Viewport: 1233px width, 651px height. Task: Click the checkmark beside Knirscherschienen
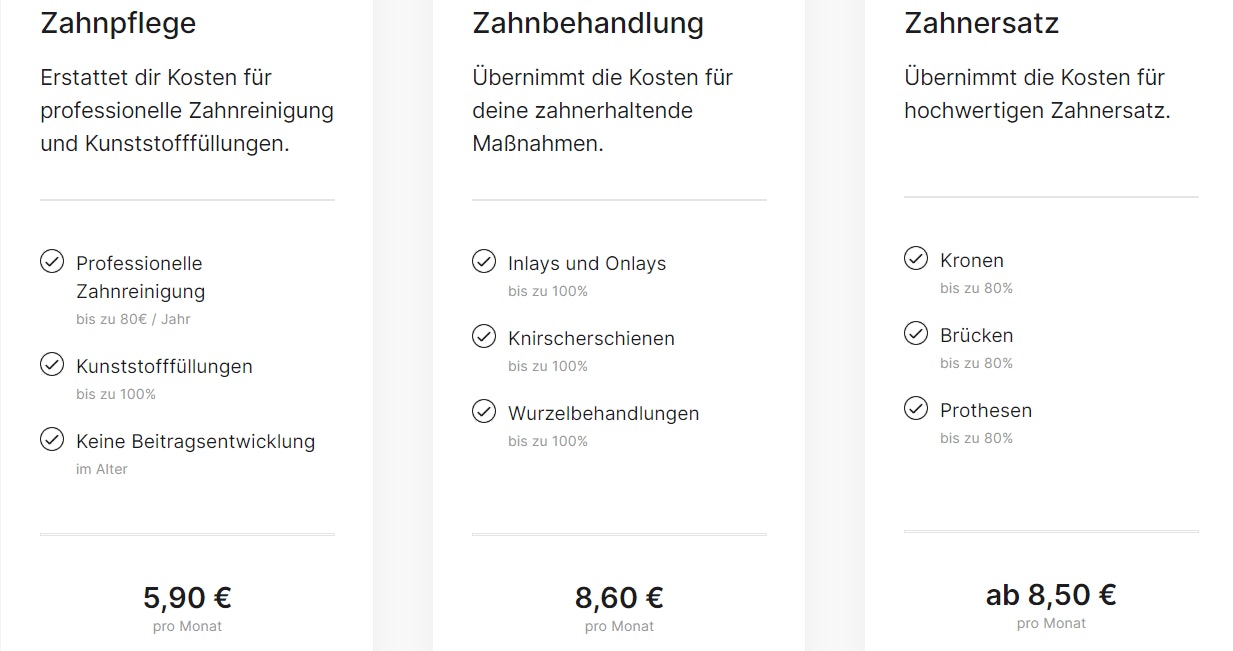coord(484,337)
